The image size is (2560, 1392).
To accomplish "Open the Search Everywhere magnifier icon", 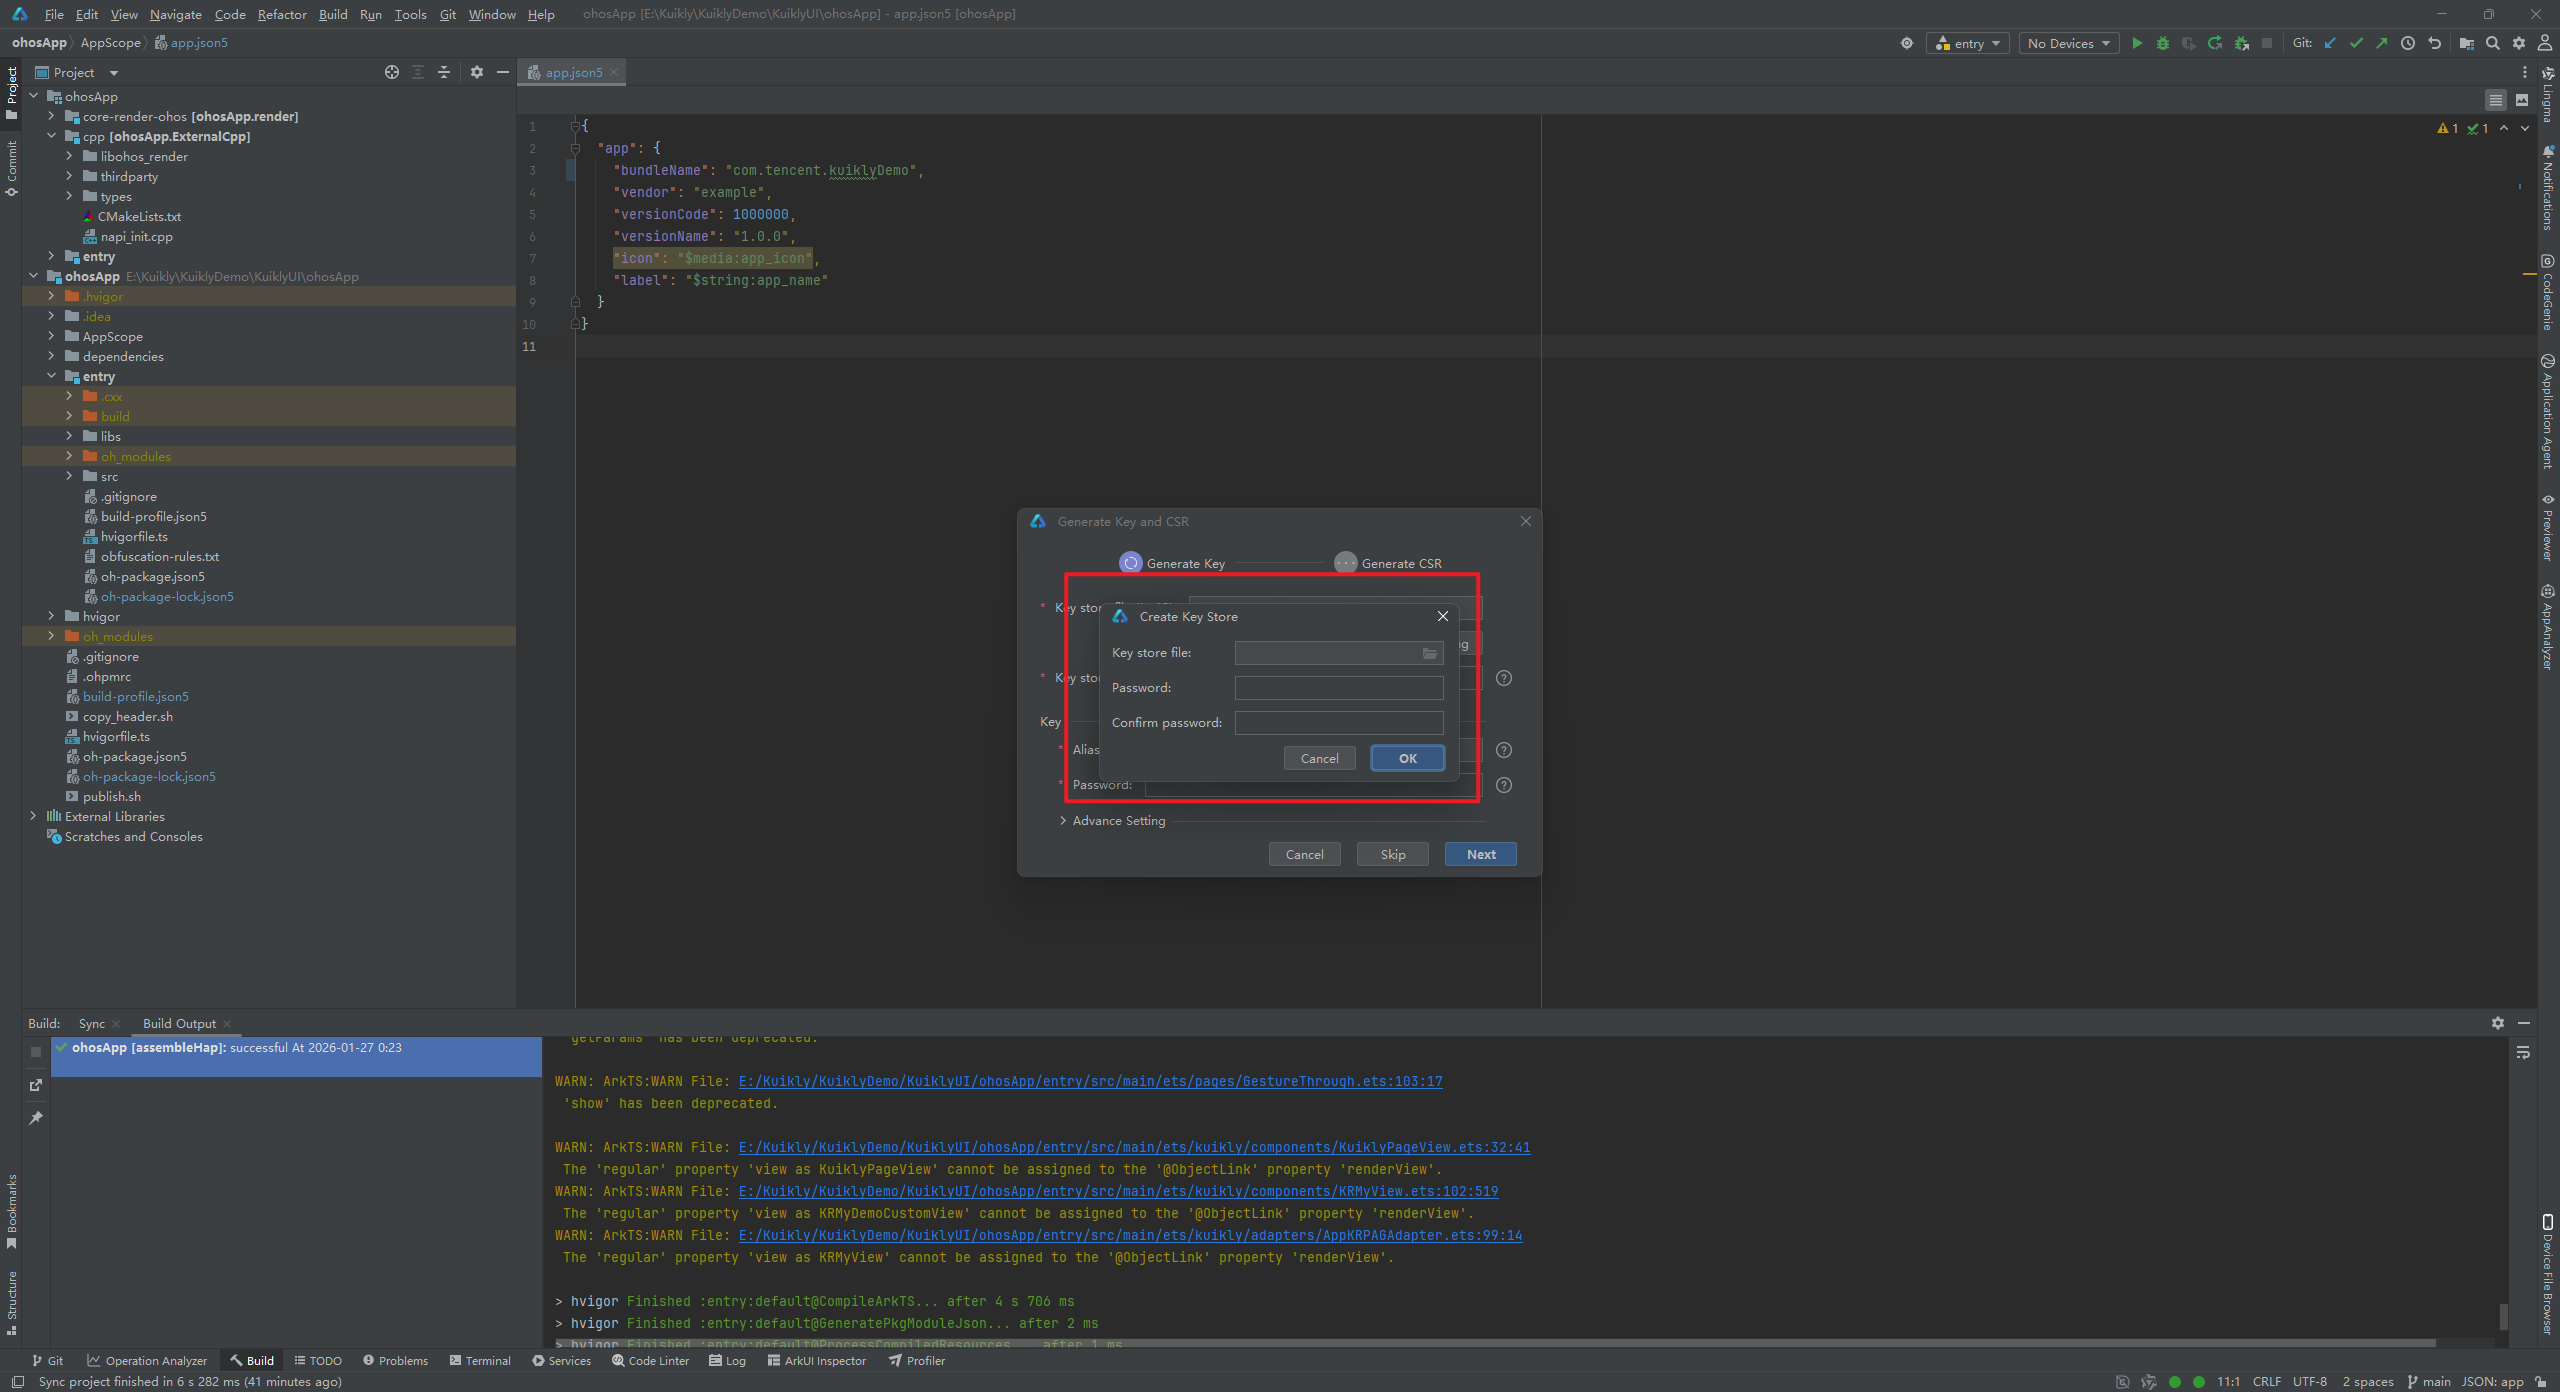I will [x=2493, y=43].
